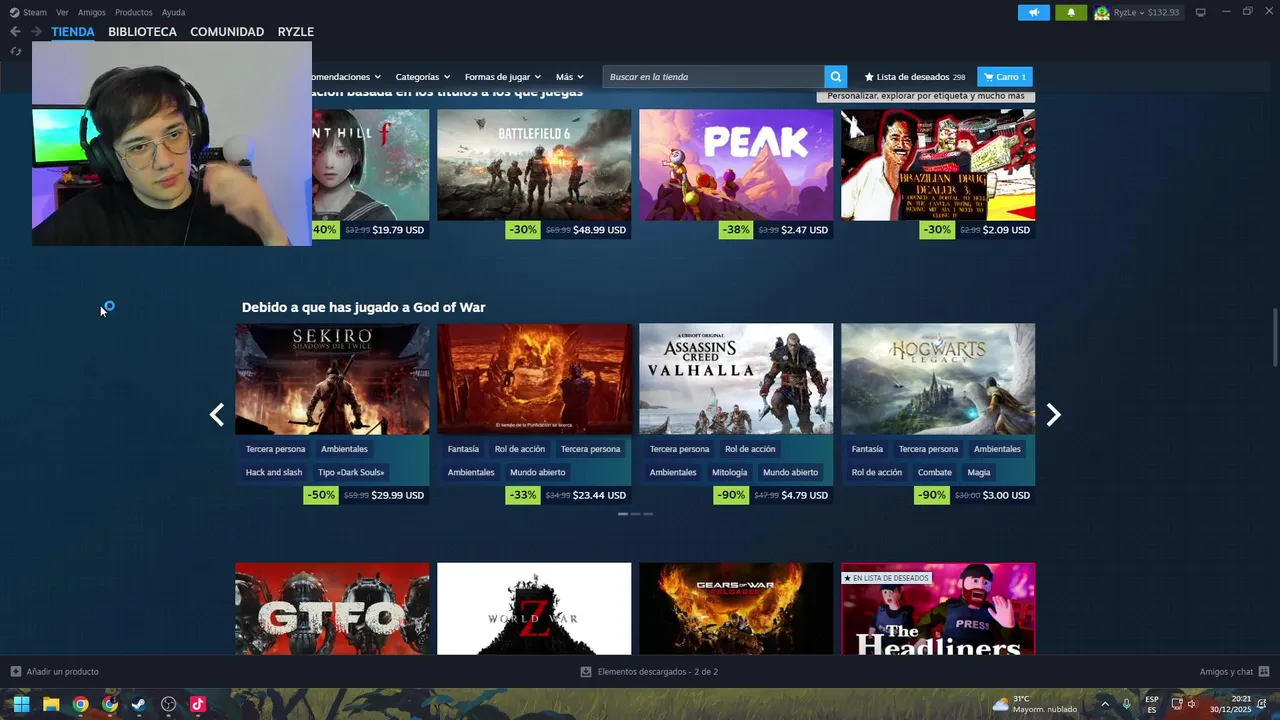Expand the Más dropdown
This screenshot has height=720, width=1280.
pyautogui.click(x=569, y=77)
